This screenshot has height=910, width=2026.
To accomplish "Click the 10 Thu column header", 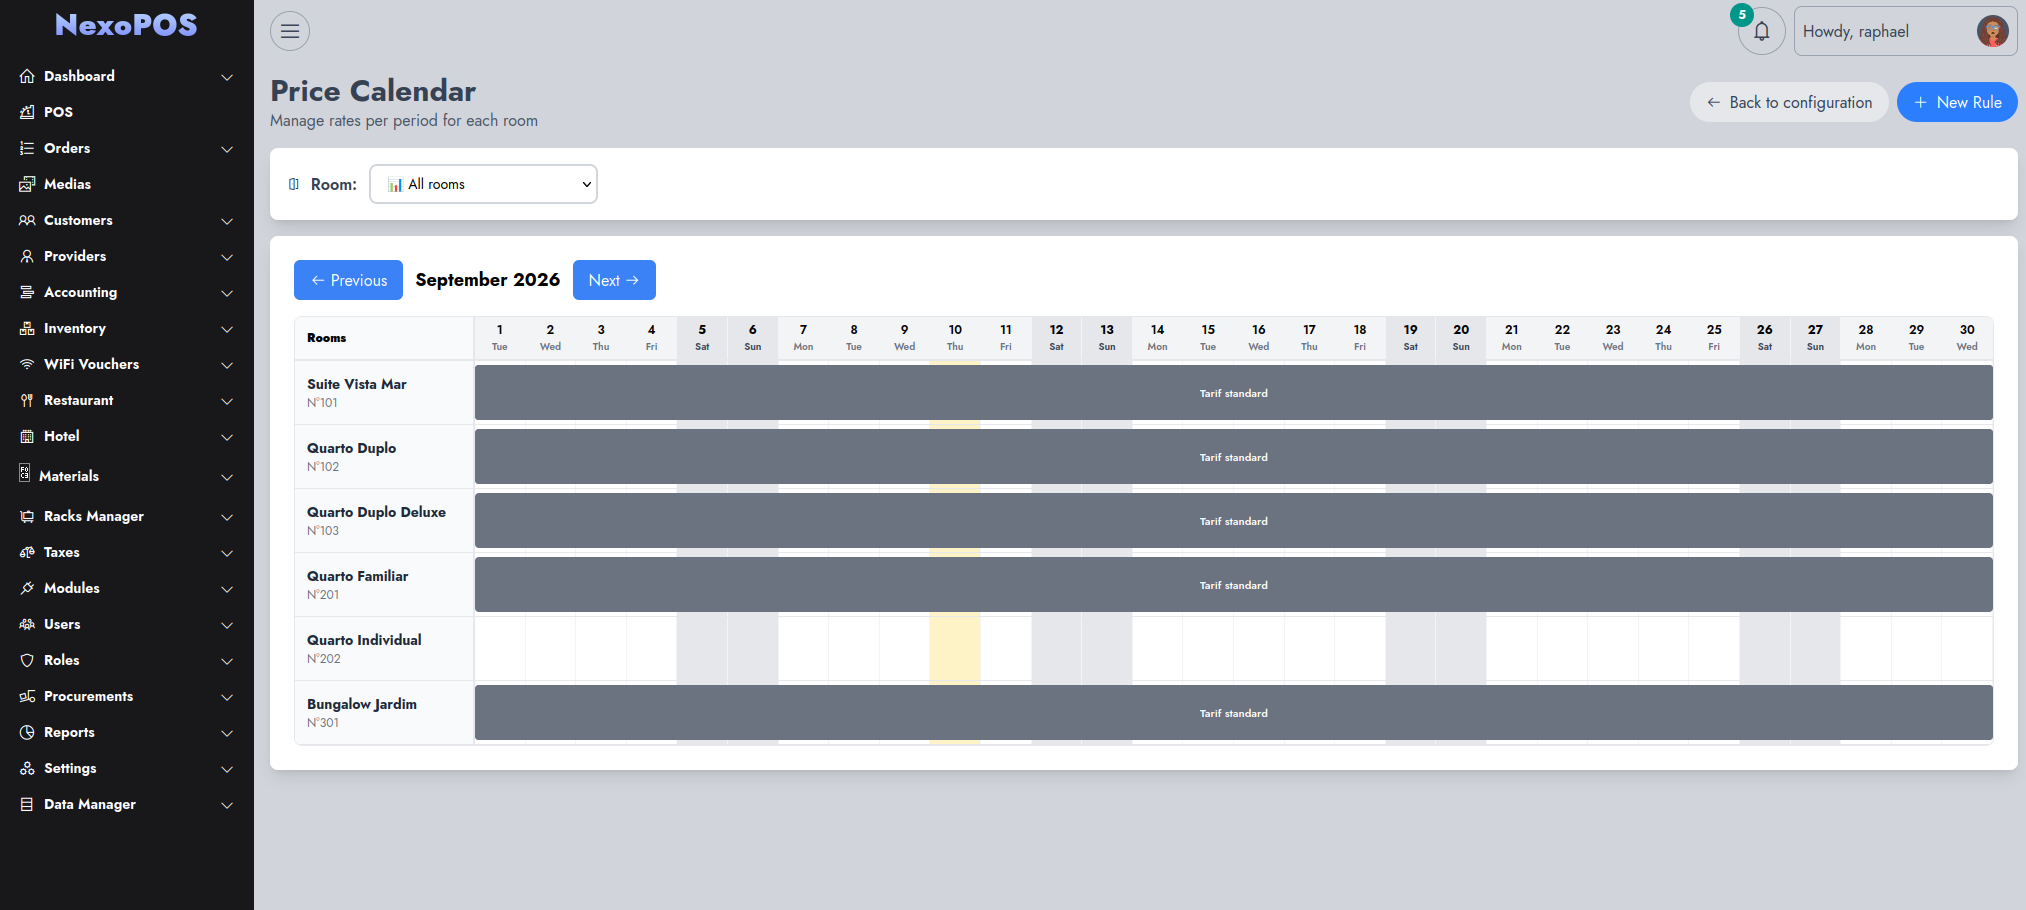I will [x=955, y=338].
